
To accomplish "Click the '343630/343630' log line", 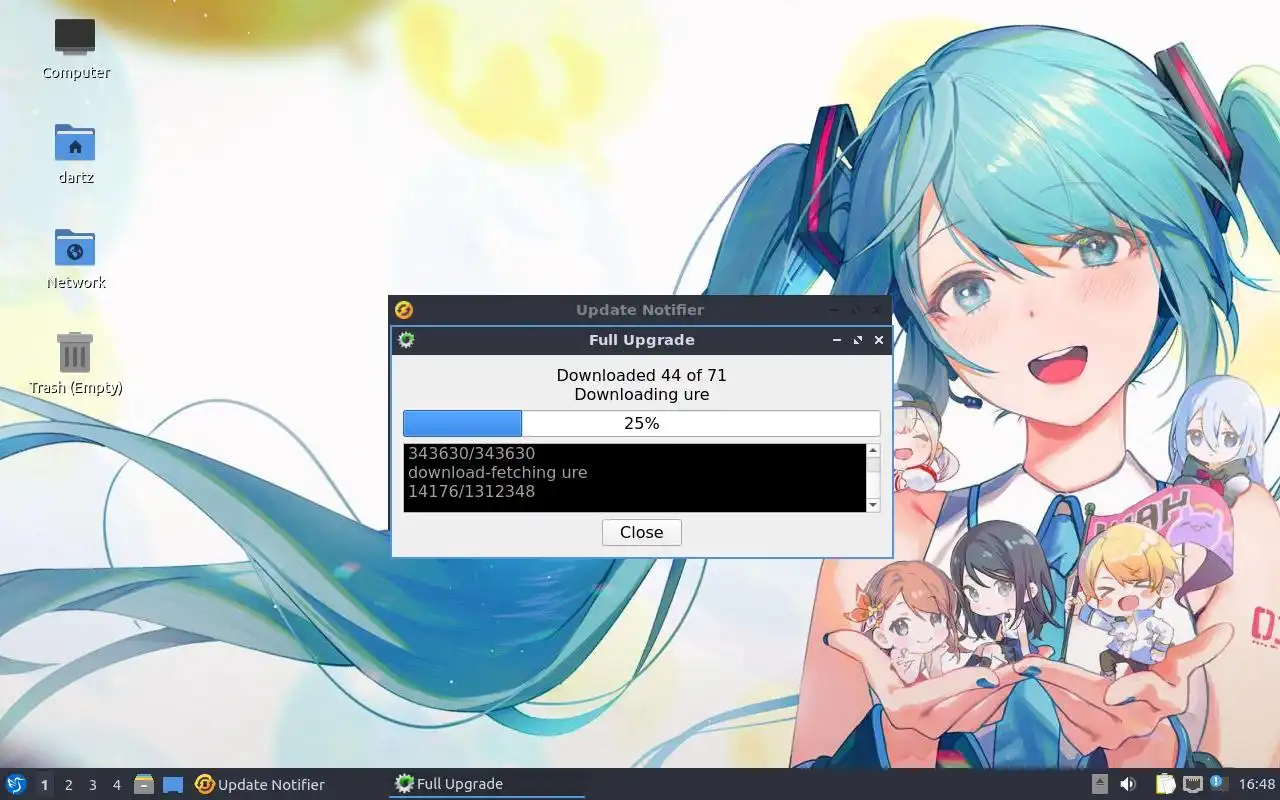I will [x=471, y=453].
